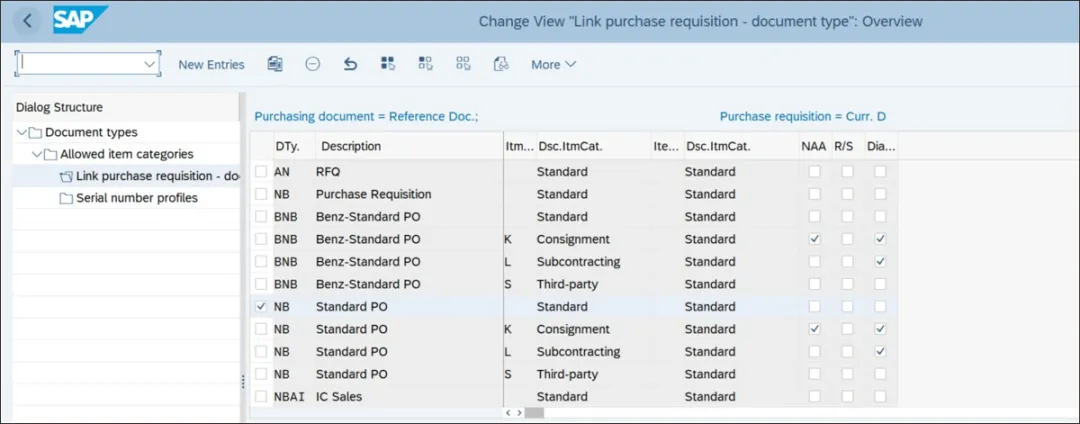Viewport: 1080px width, 424px height.
Task: Click the Select All icon
Action: [388, 64]
